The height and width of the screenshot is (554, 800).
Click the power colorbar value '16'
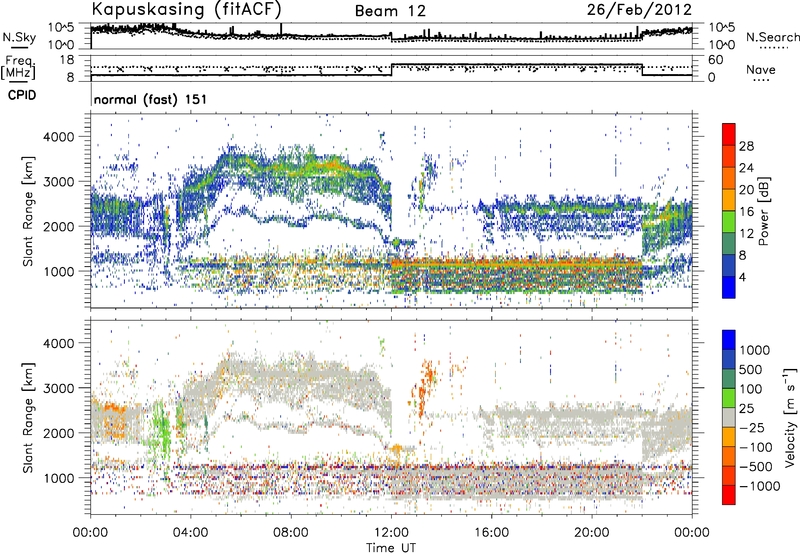(746, 212)
